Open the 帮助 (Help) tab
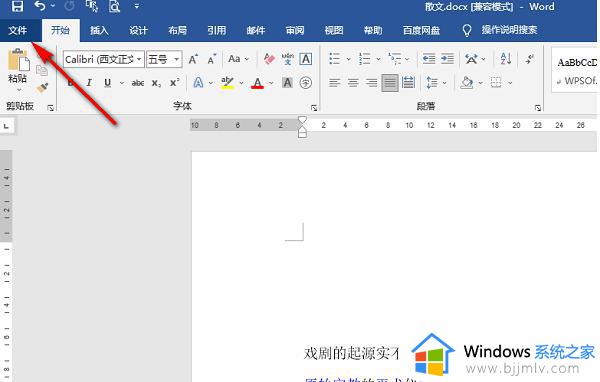 click(373, 30)
